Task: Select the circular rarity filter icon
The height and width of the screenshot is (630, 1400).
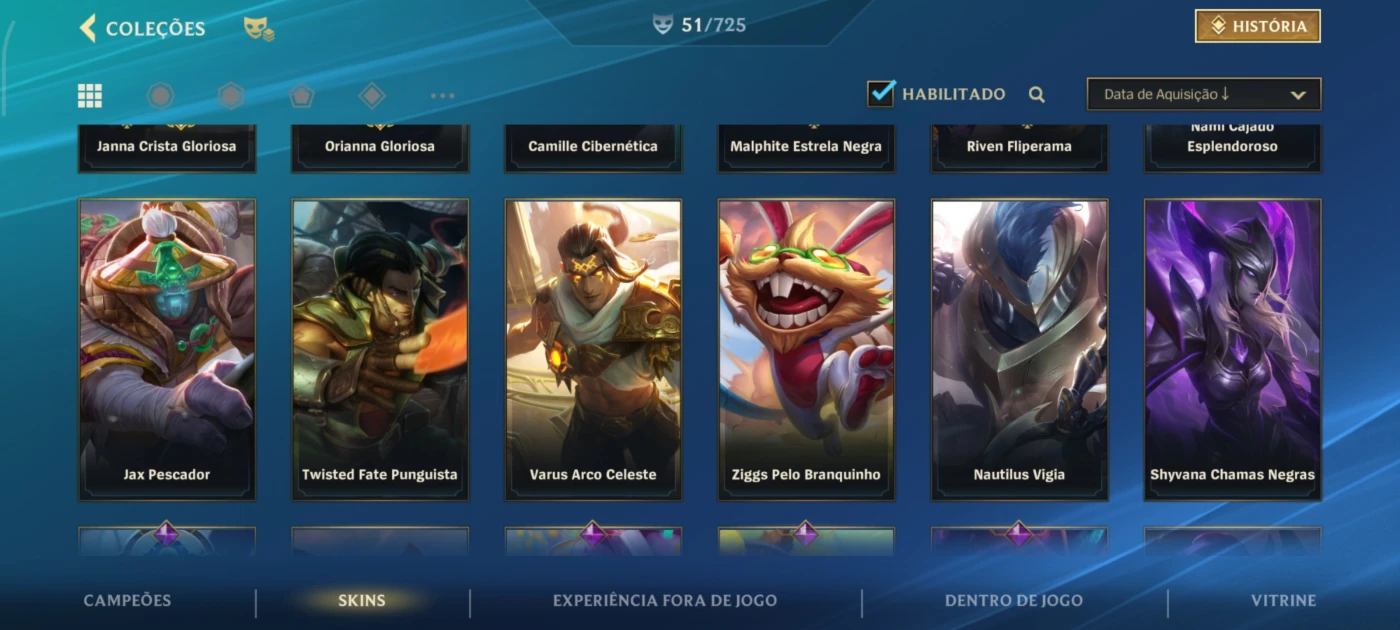Action: click(160, 96)
